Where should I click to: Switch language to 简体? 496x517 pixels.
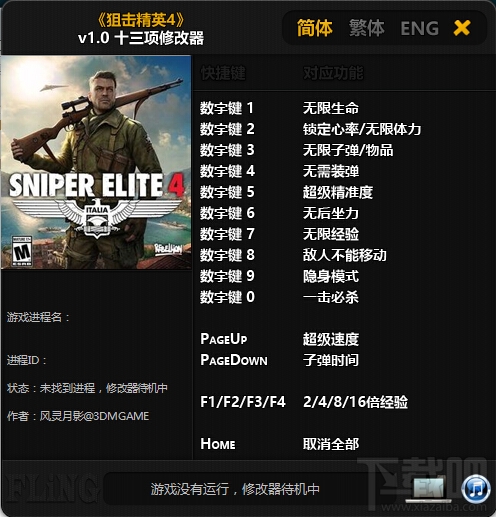click(315, 28)
